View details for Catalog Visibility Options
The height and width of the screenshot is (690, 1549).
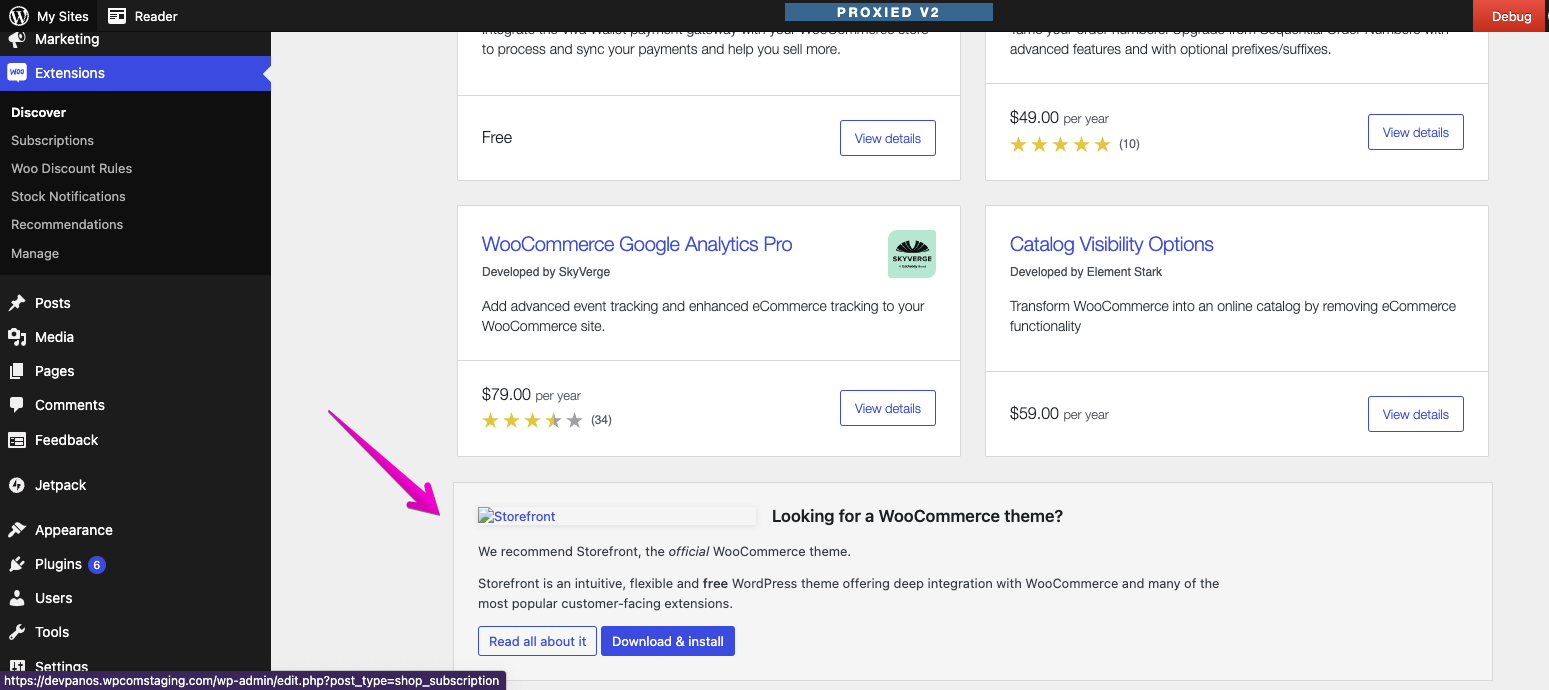(1415, 413)
